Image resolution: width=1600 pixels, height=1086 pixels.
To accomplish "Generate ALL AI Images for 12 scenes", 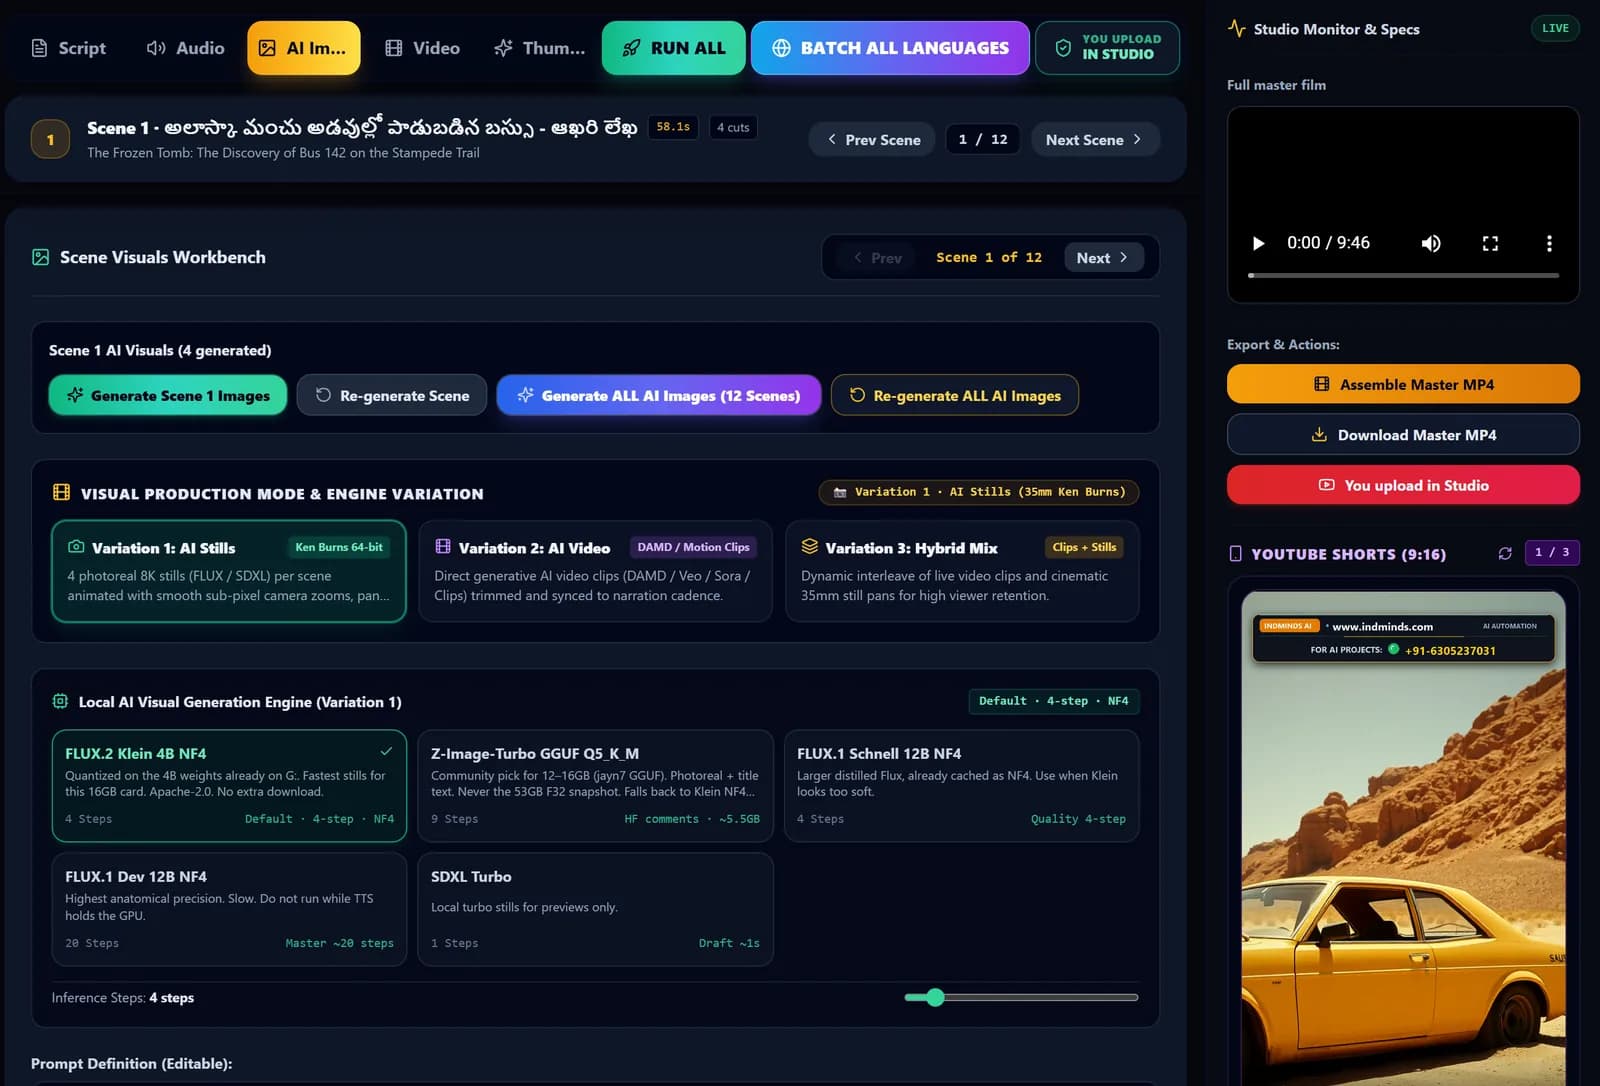I will [x=659, y=396].
